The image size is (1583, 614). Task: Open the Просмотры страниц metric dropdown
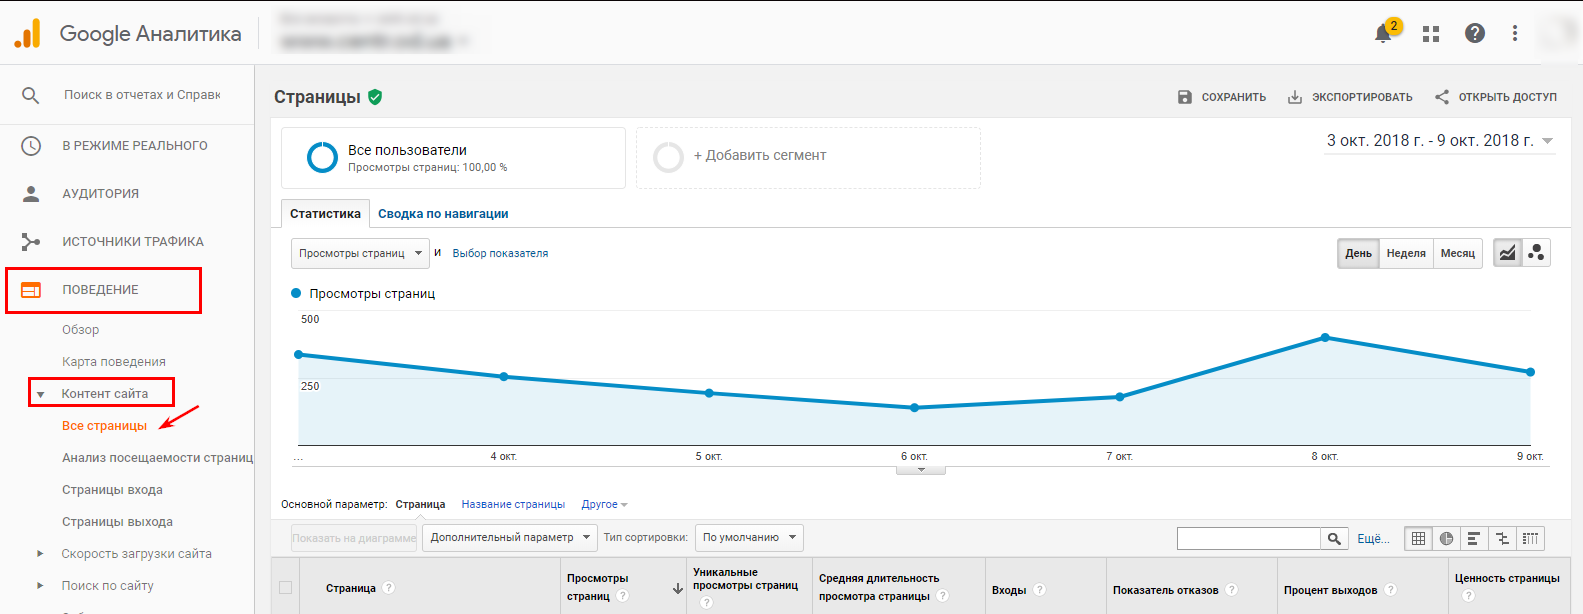point(360,253)
